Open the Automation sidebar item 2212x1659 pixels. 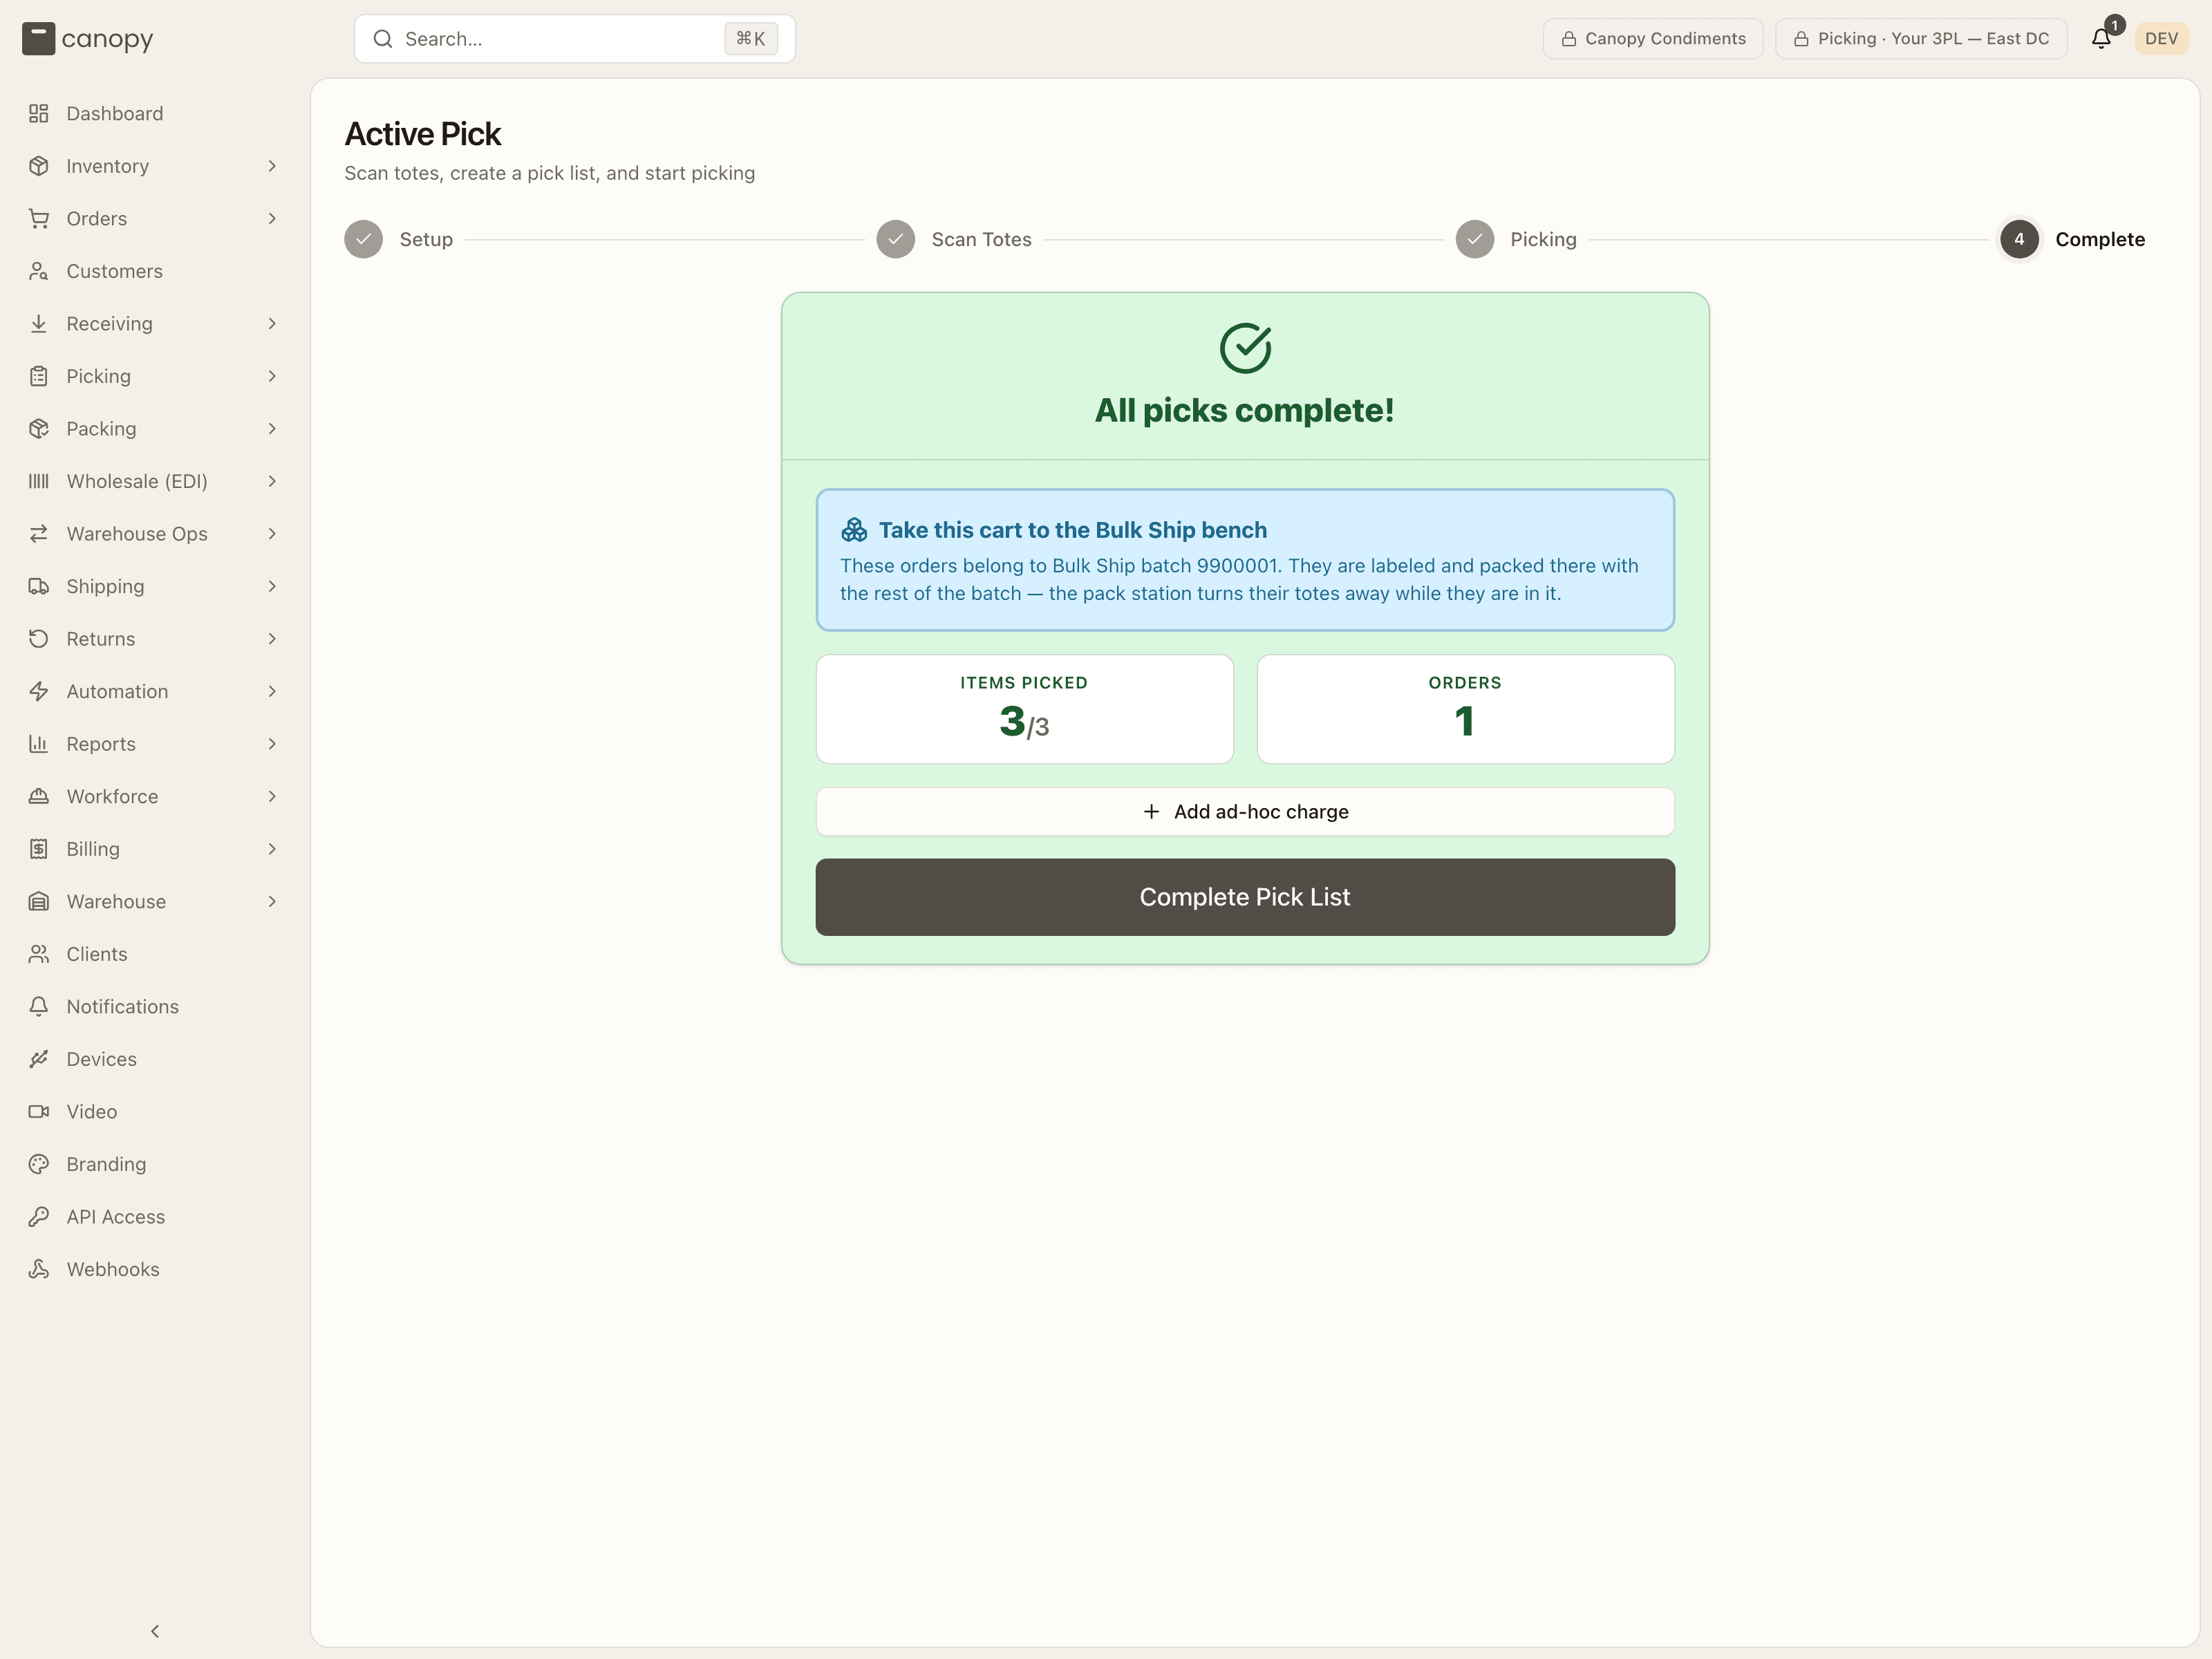[x=154, y=691]
